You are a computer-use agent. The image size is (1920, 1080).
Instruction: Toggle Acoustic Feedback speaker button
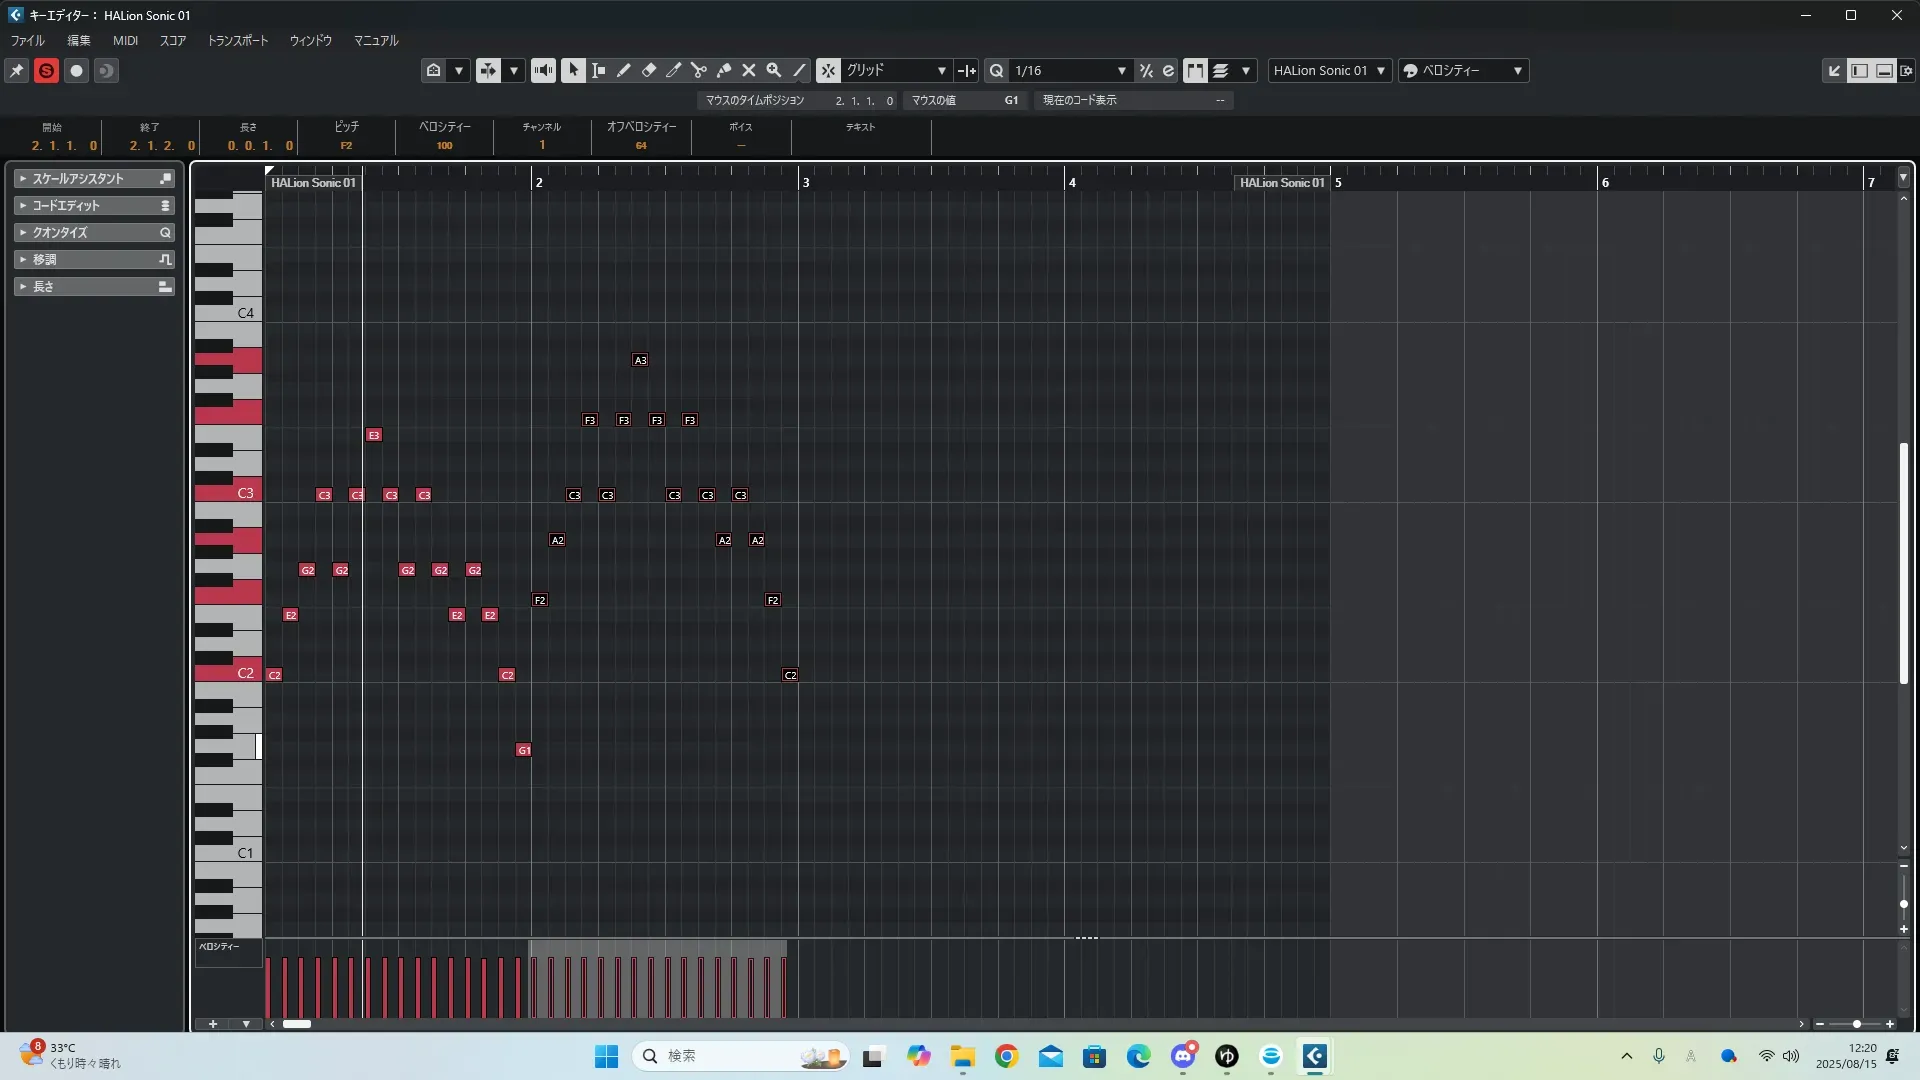pyautogui.click(x=543, y=70)
